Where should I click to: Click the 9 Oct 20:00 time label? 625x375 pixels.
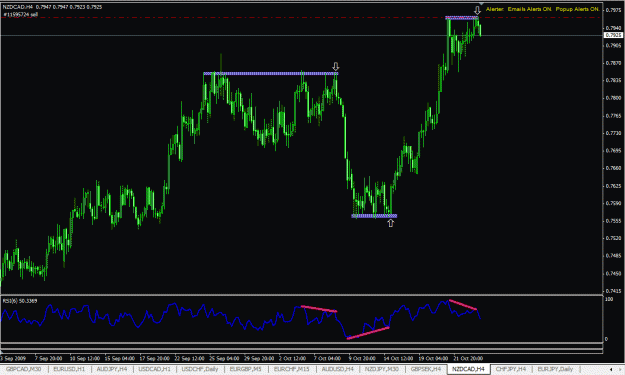point(362,358)
